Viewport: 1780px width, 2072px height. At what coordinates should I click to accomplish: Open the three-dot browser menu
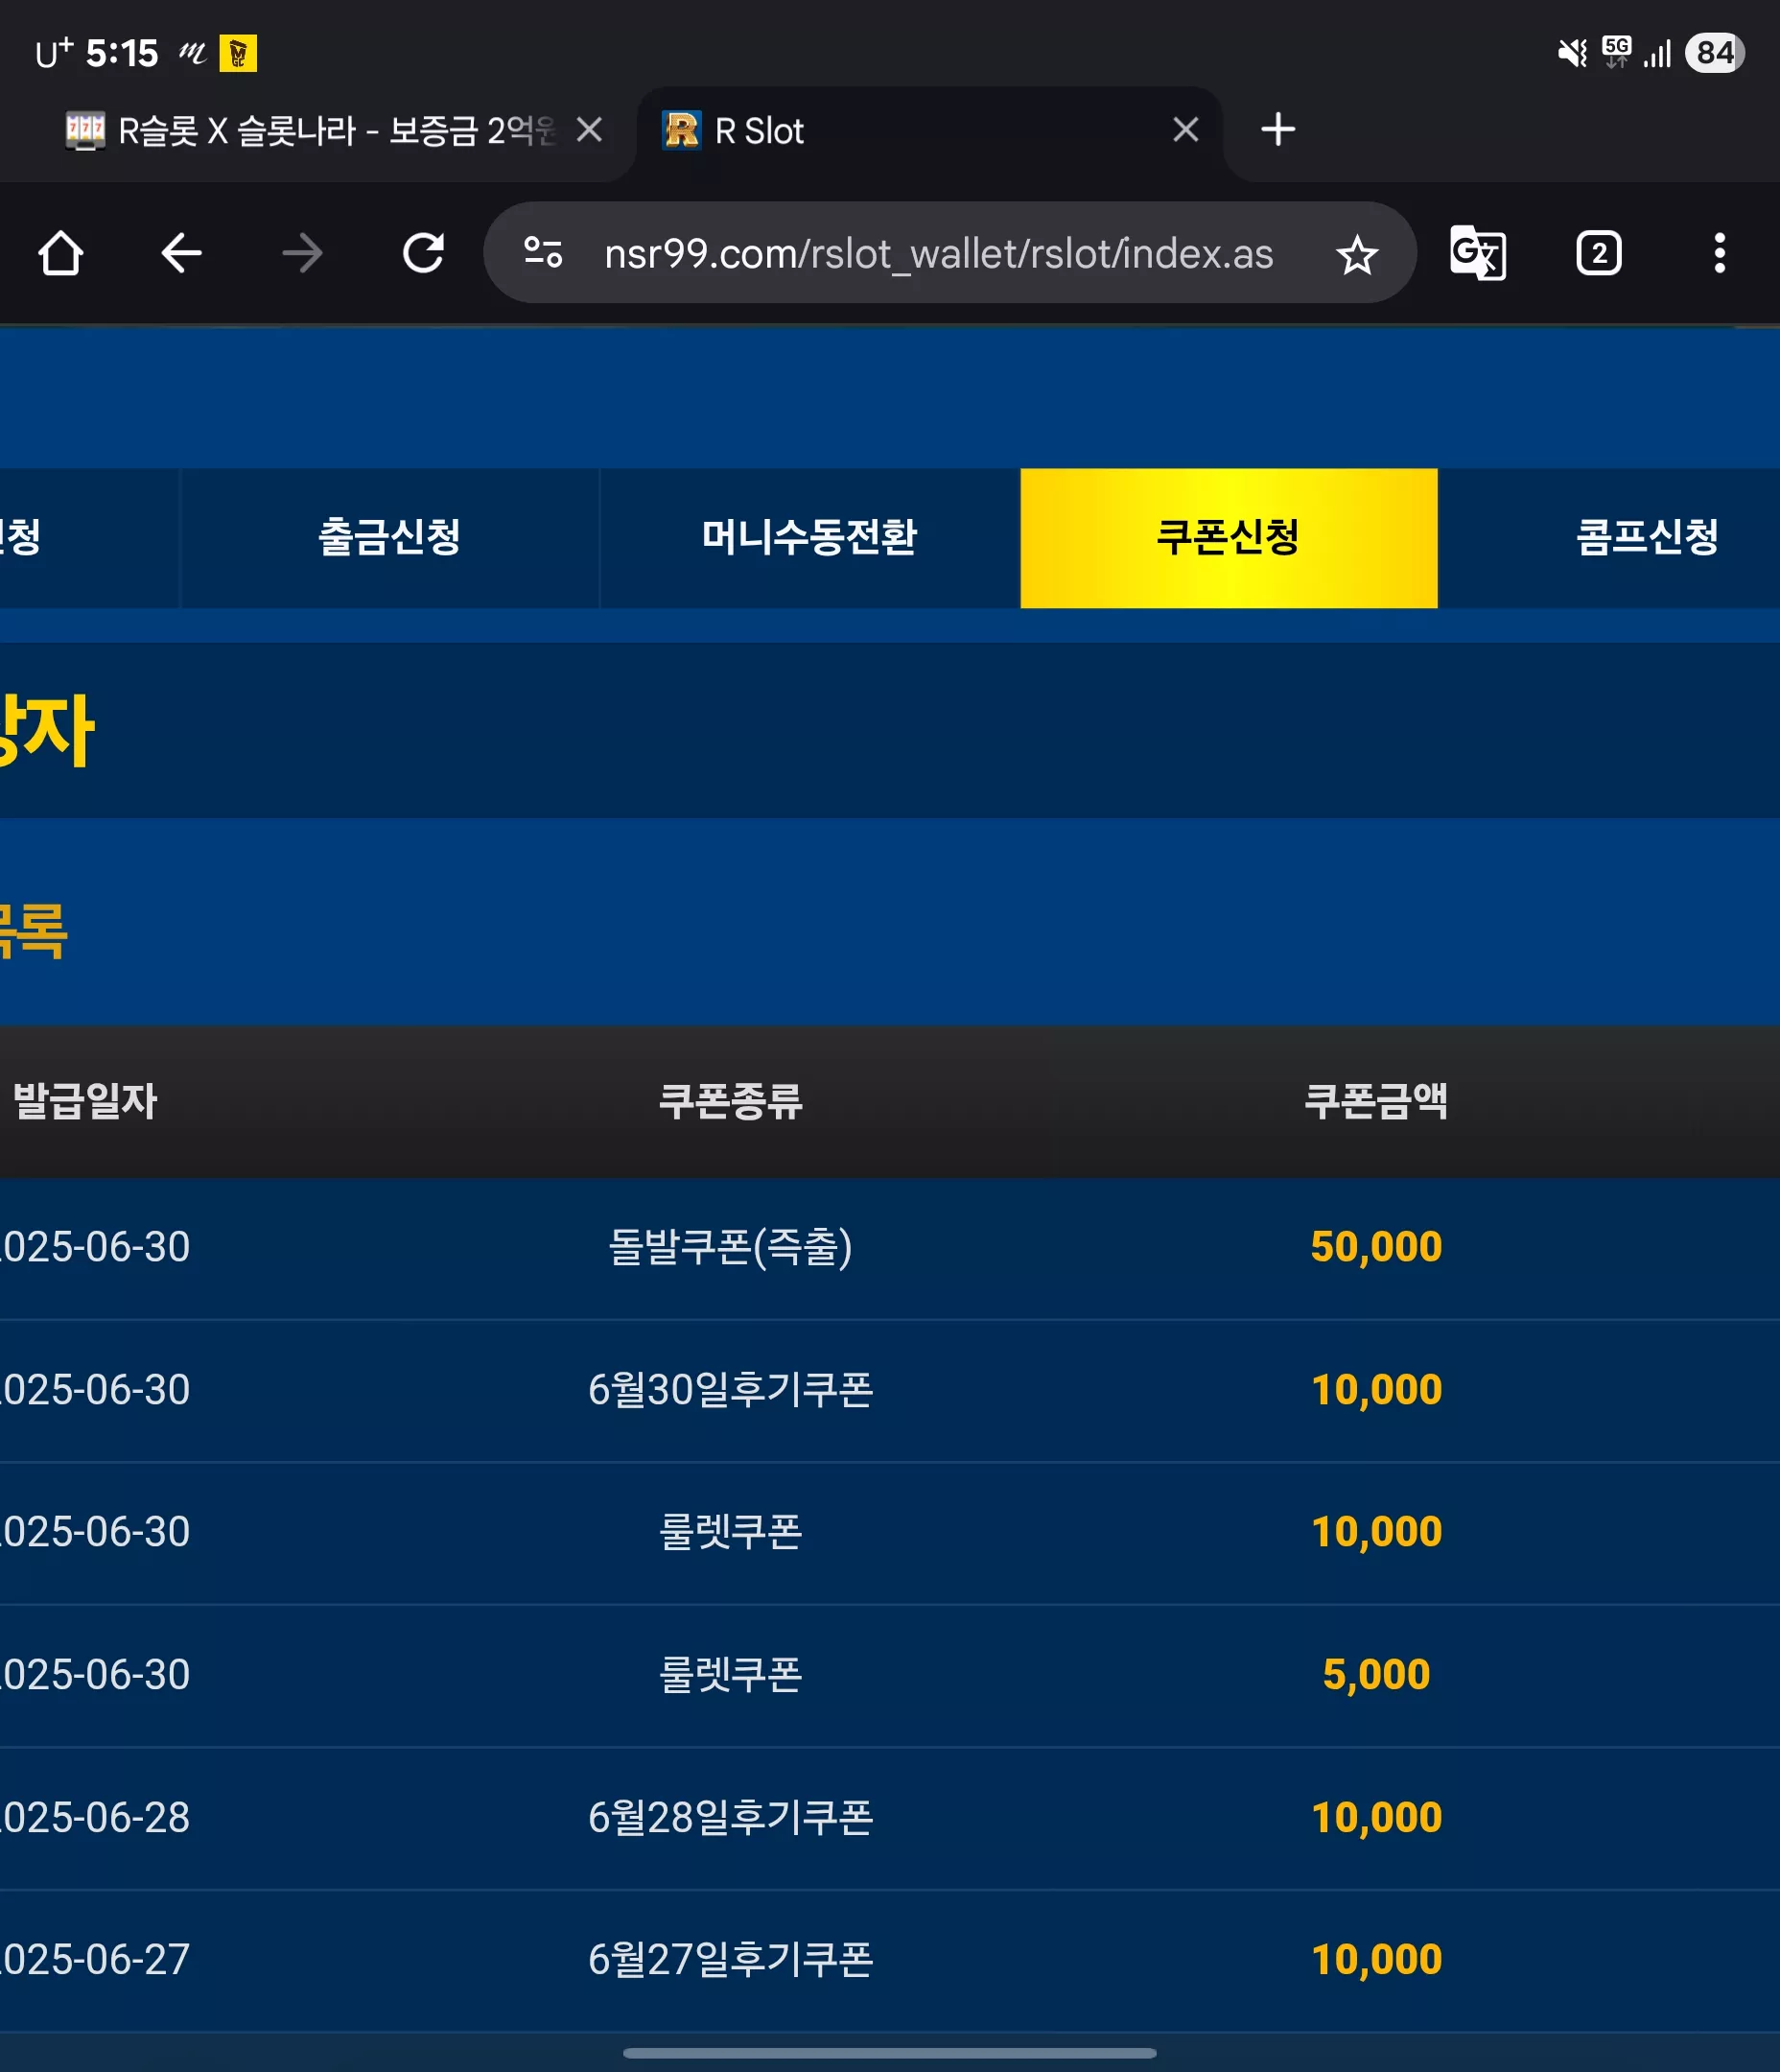1719,253
